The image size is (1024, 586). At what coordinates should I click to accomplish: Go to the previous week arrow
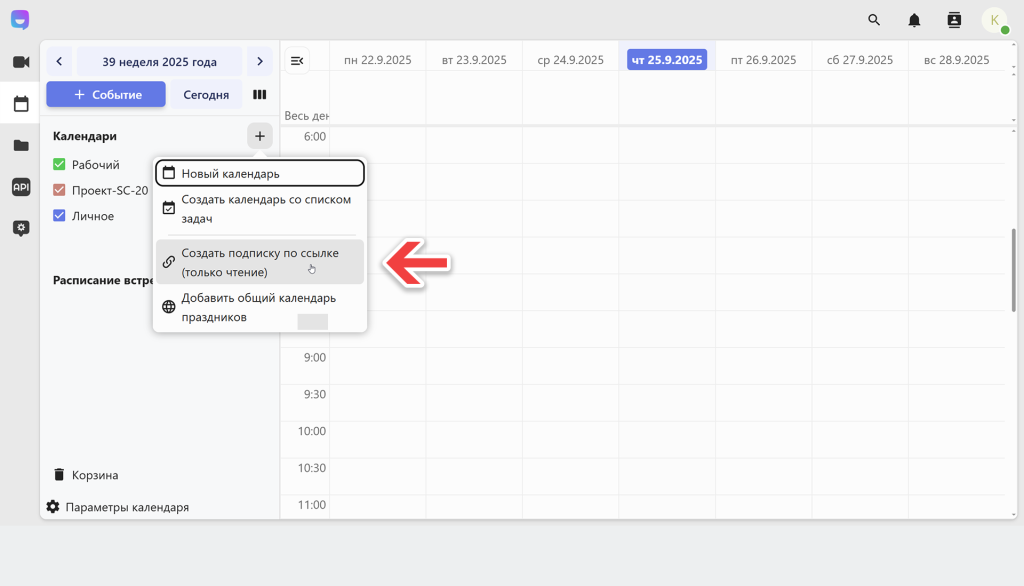tap(59, 62)
